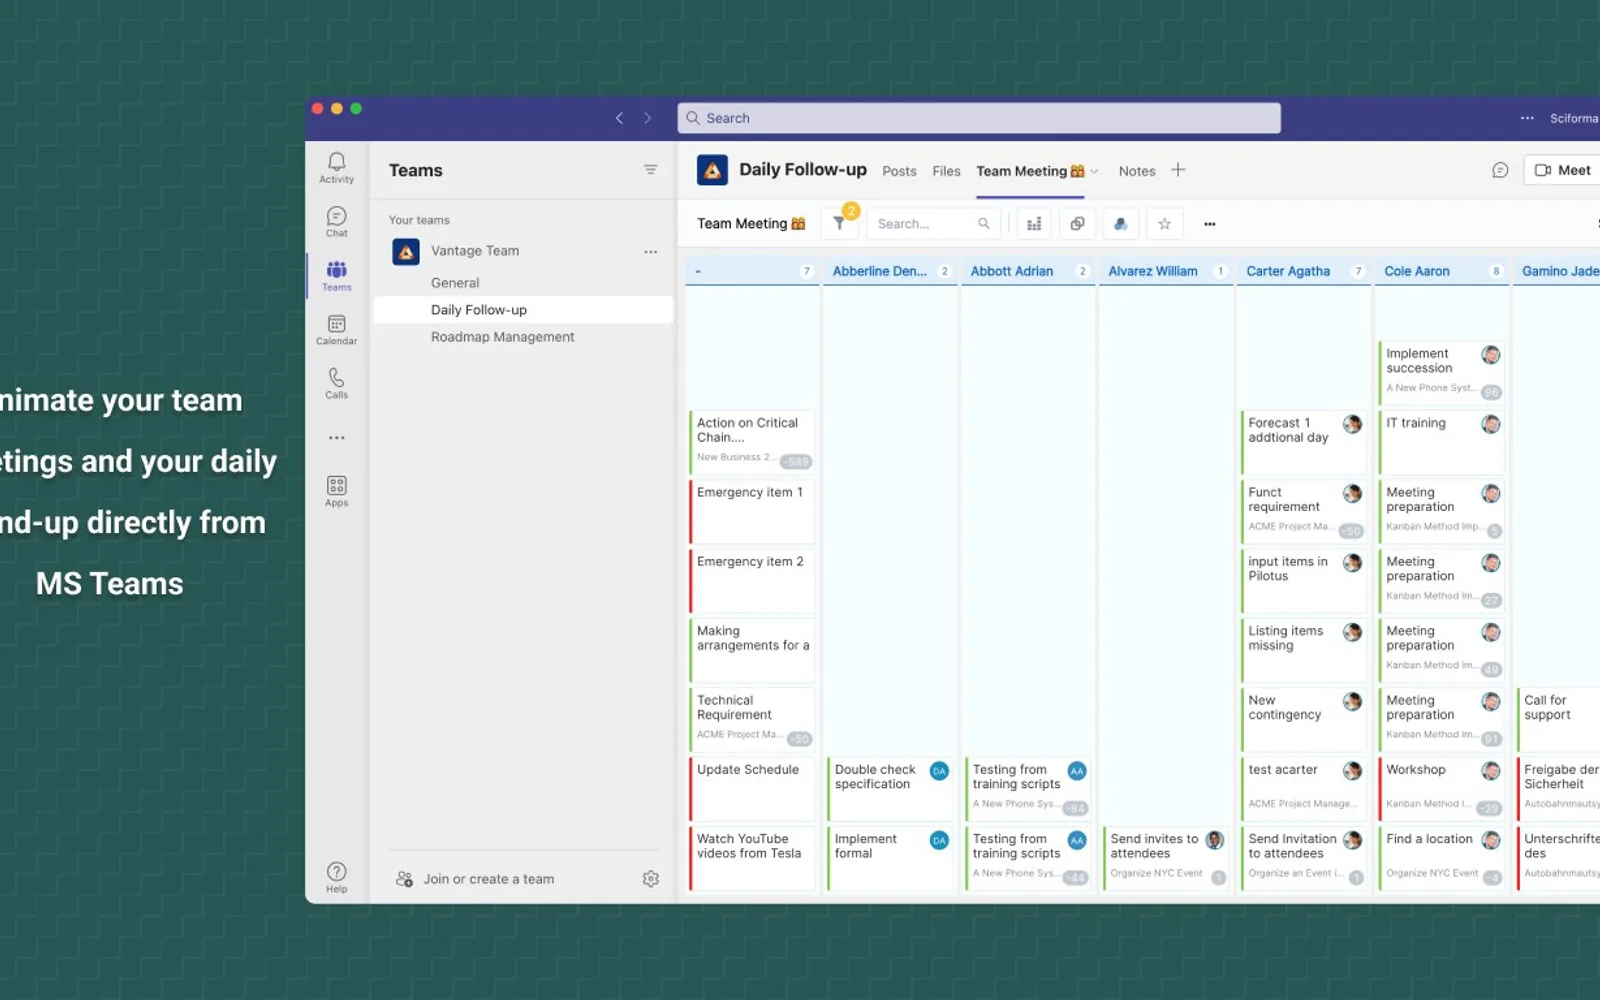Open the Calendar sidebar icon

[336, 329]
